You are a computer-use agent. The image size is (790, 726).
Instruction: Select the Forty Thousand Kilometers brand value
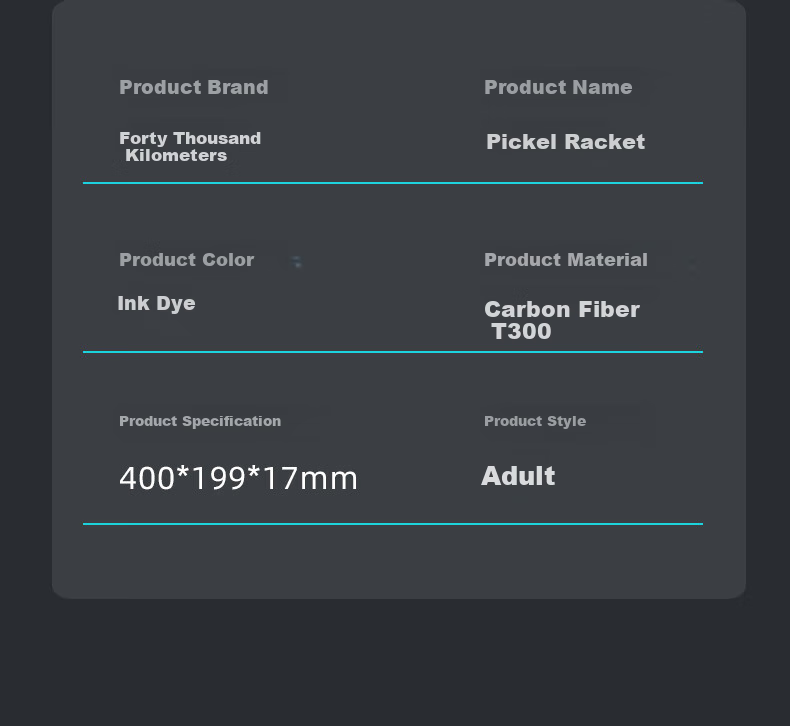190,147
